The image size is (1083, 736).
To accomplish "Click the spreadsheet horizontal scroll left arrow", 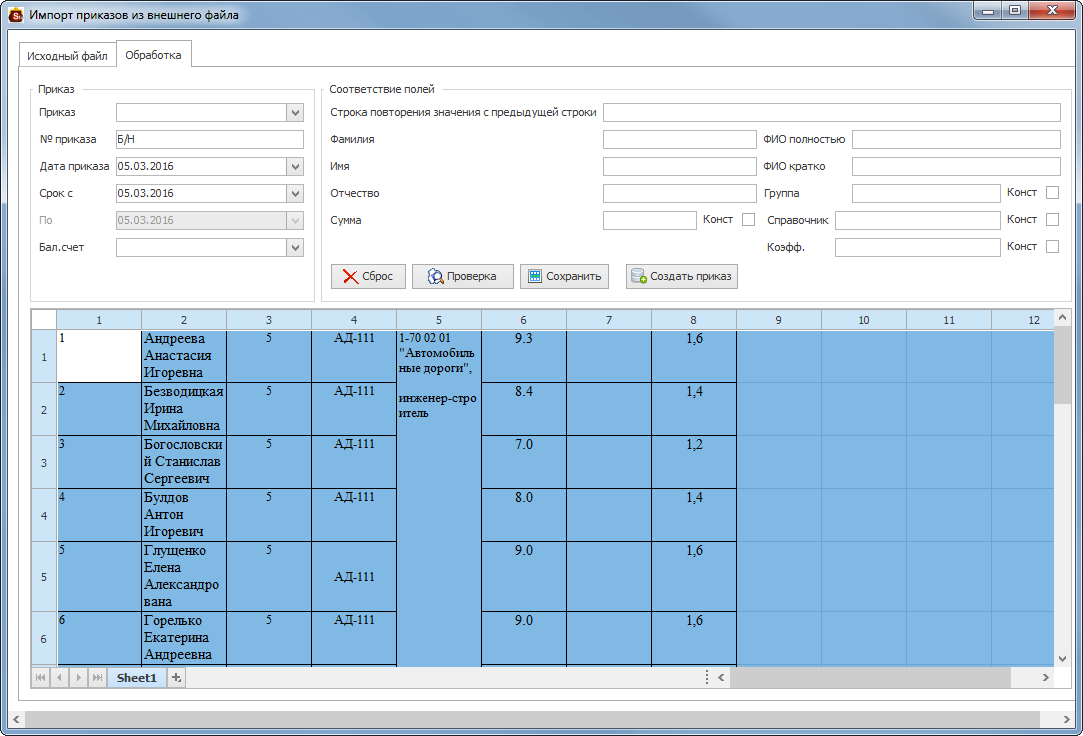I will tap(721, 678).
